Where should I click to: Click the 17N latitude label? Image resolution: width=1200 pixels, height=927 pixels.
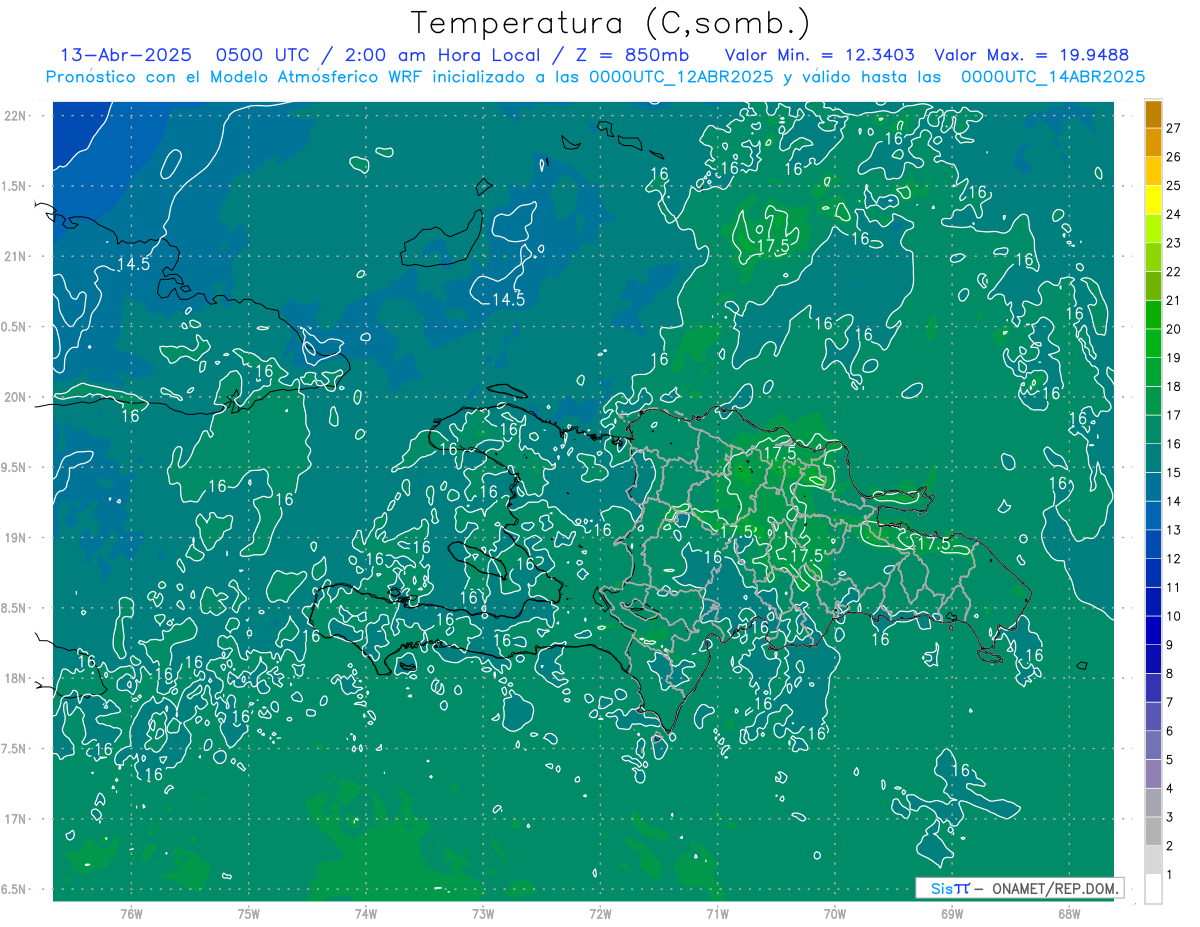point(17,819)
